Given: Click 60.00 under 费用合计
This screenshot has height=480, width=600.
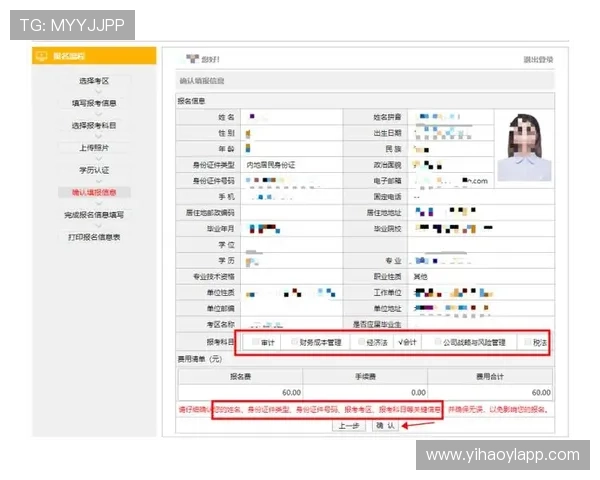Looking at the screenshot, I should coord(541,392).
